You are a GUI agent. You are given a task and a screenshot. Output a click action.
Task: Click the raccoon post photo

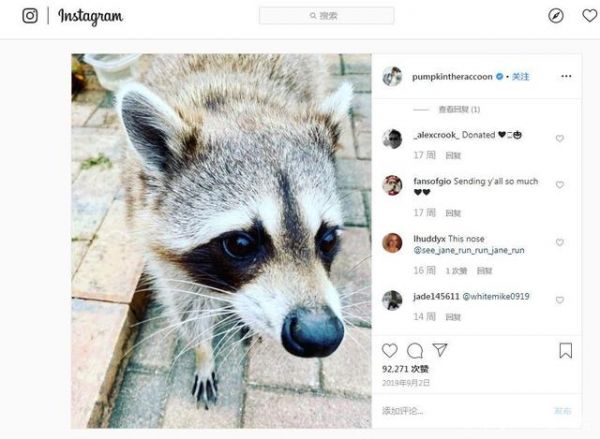[x=221, y=240]
